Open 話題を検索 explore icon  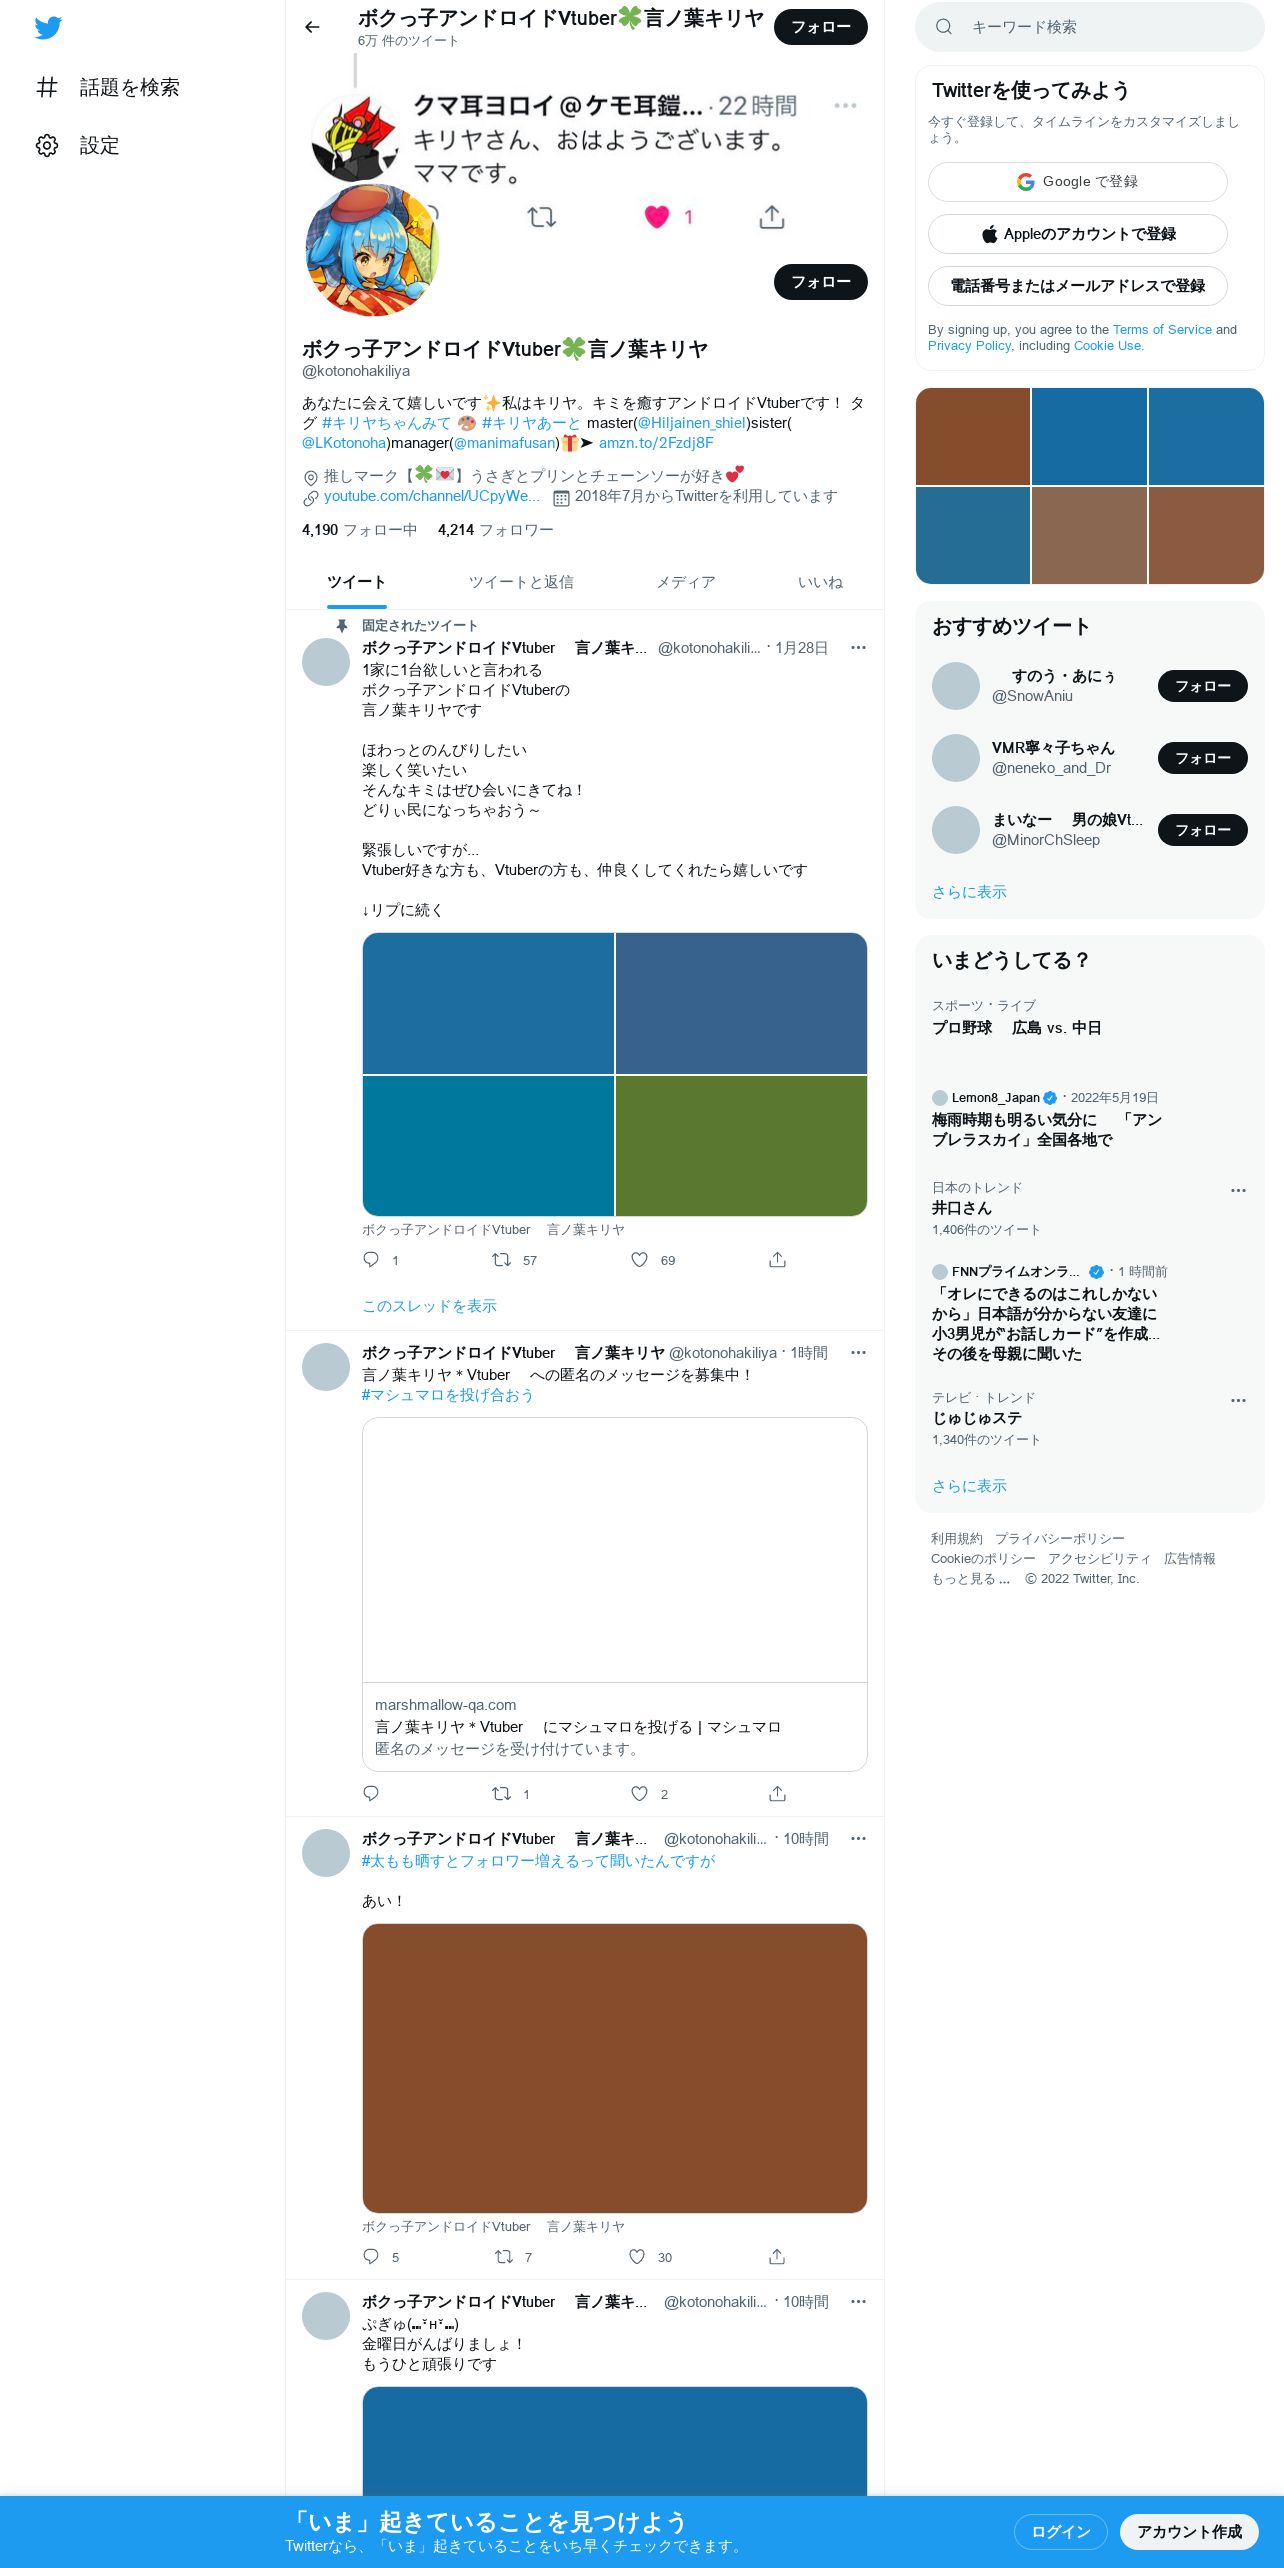point(47,87)
